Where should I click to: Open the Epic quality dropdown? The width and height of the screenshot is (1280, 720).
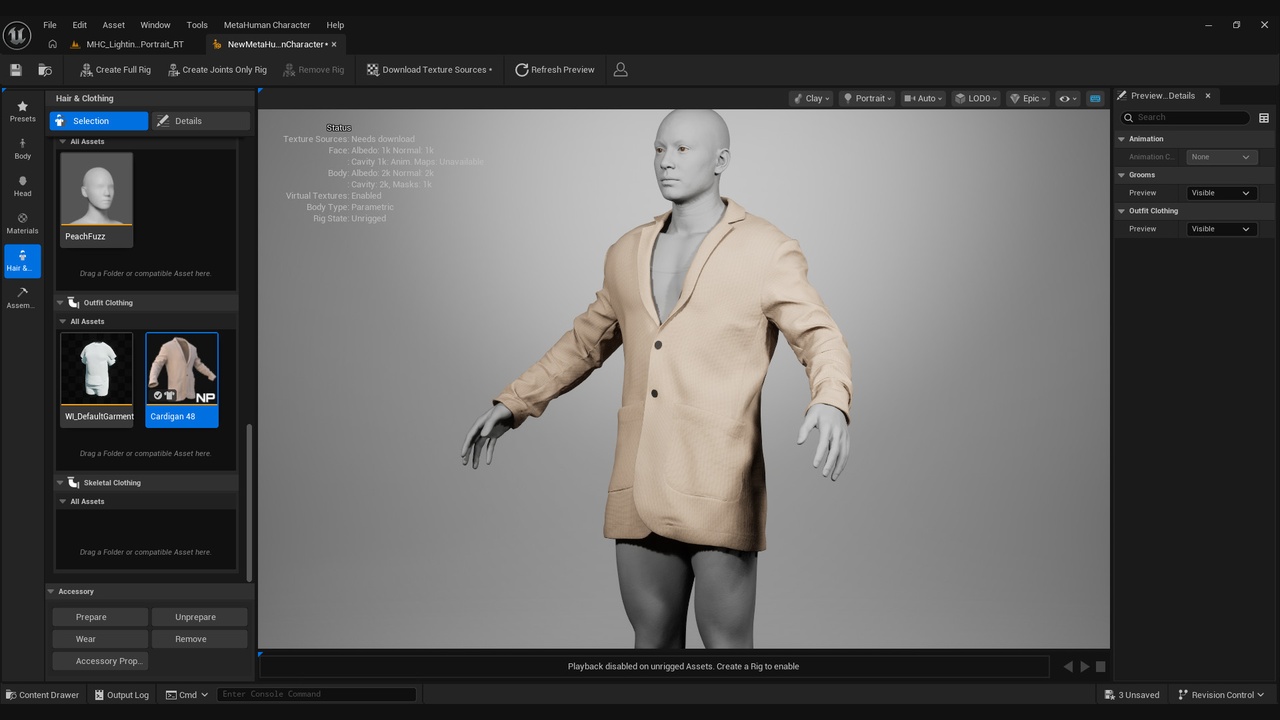(1028, 98)
